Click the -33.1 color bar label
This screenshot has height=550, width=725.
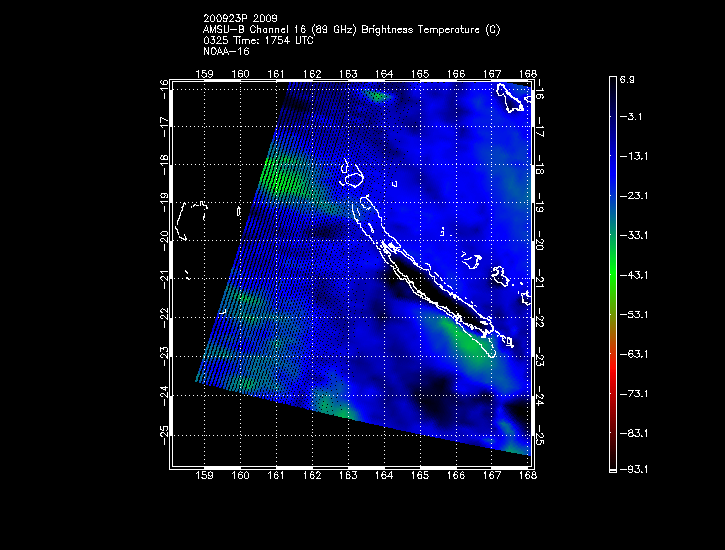pos(633,235)
